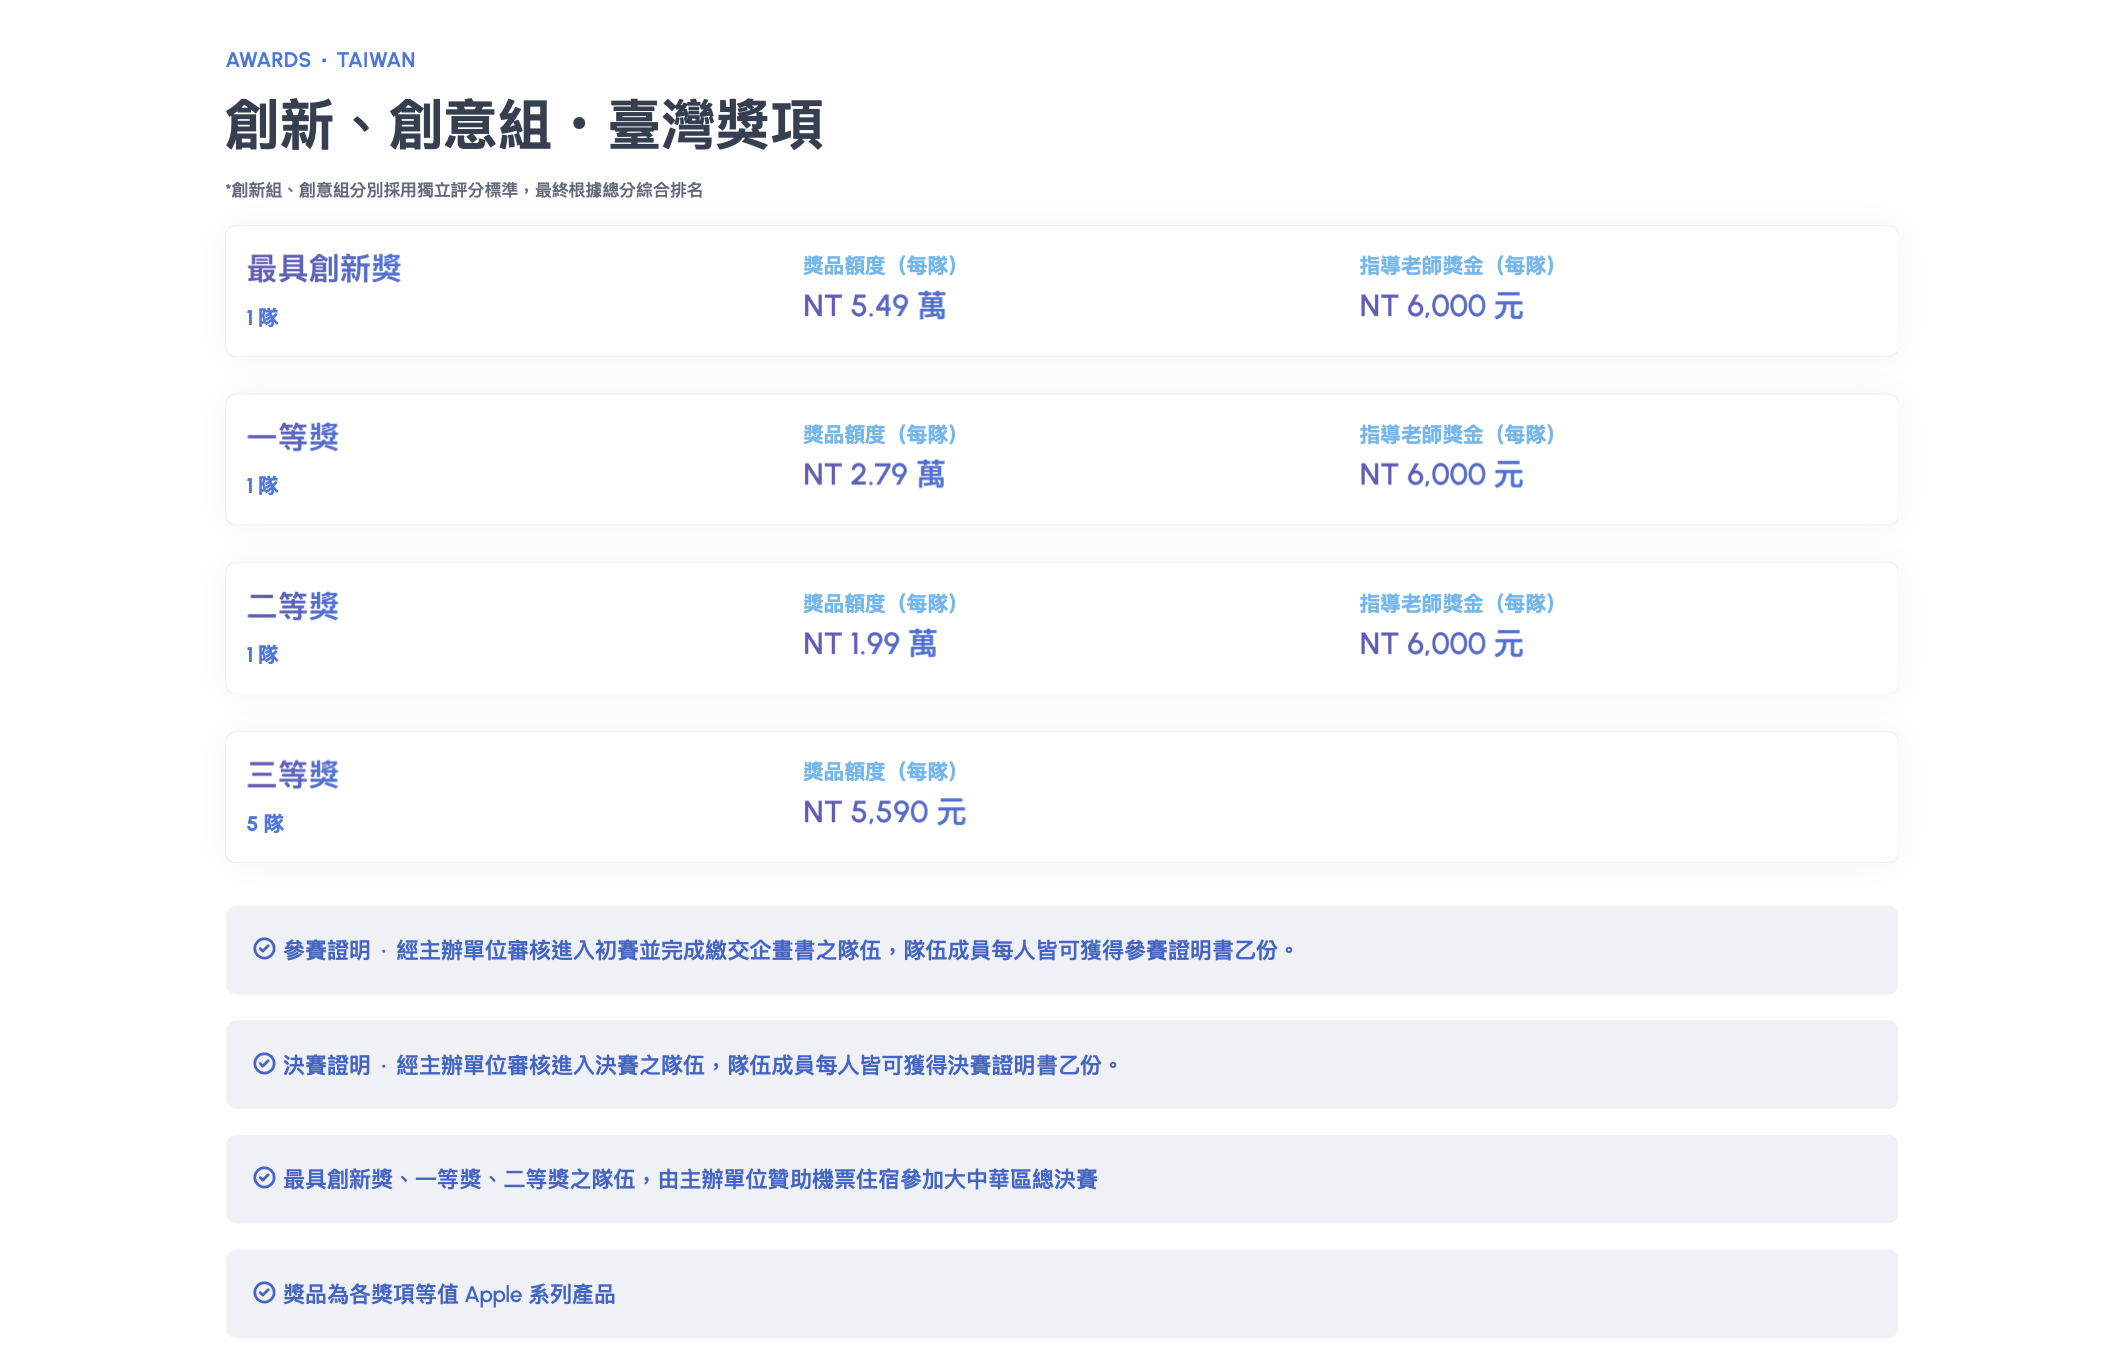The width and height of the screenshot is (2124, 1368).
Task: Click the AWARDS · TAIWAN label
Action: point(320,60)
